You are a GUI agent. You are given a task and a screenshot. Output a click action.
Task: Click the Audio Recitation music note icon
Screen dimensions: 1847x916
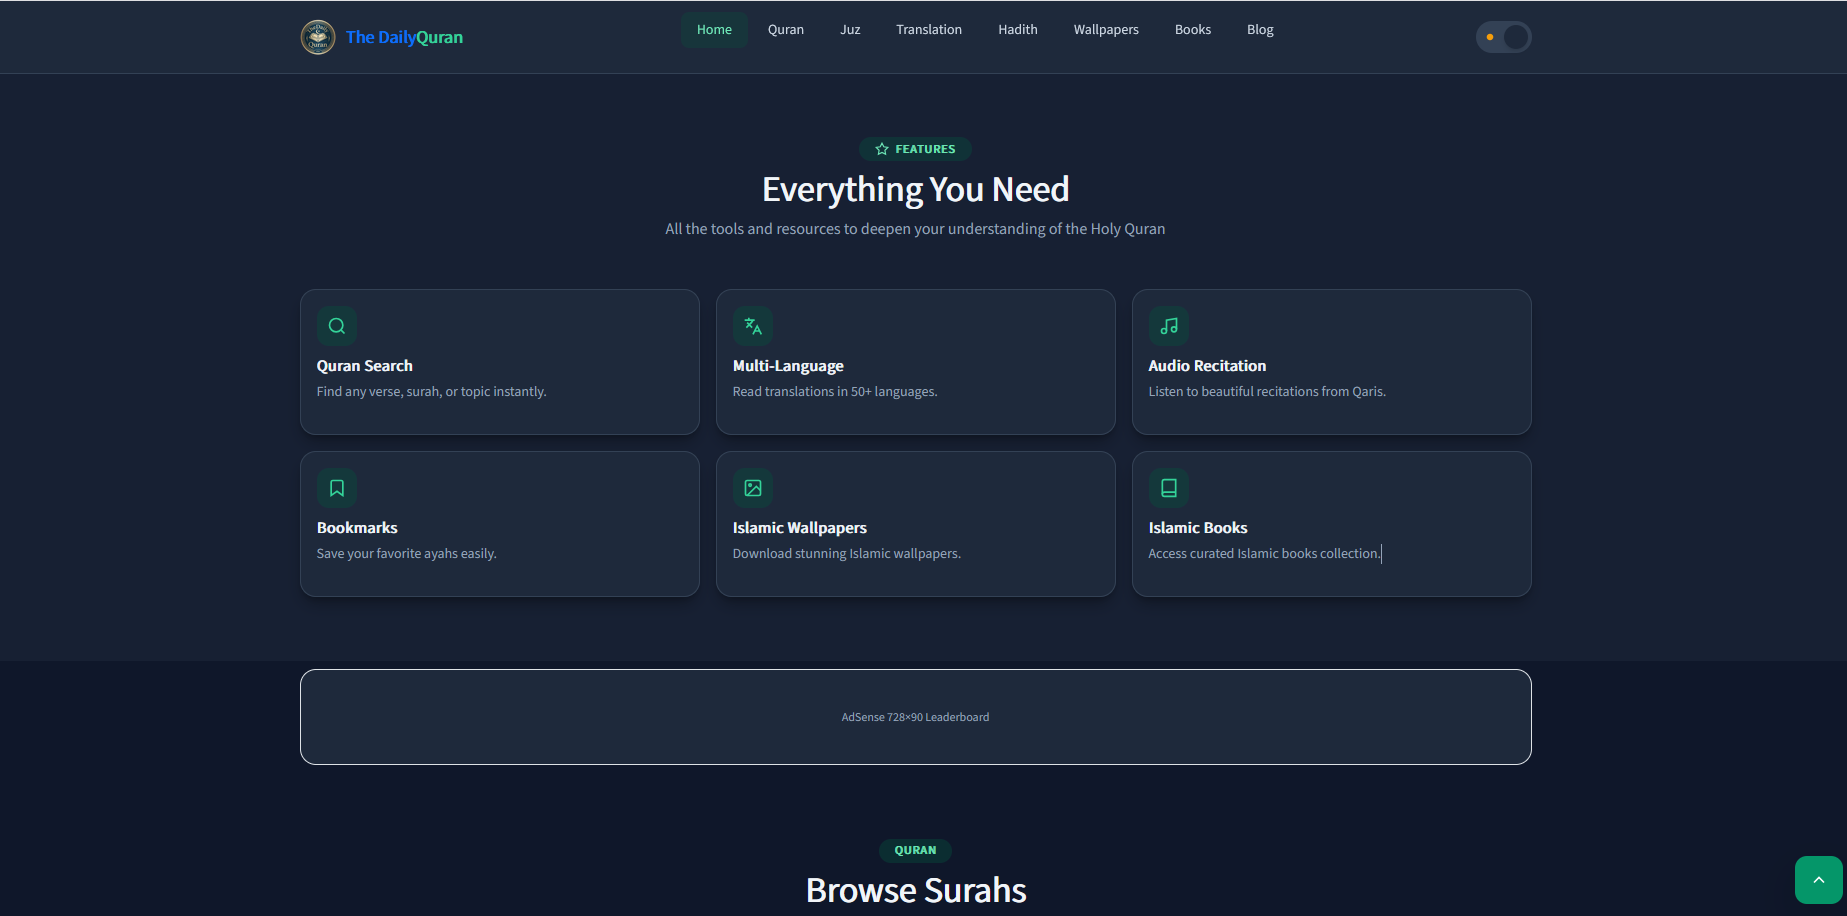(1169, 326)
